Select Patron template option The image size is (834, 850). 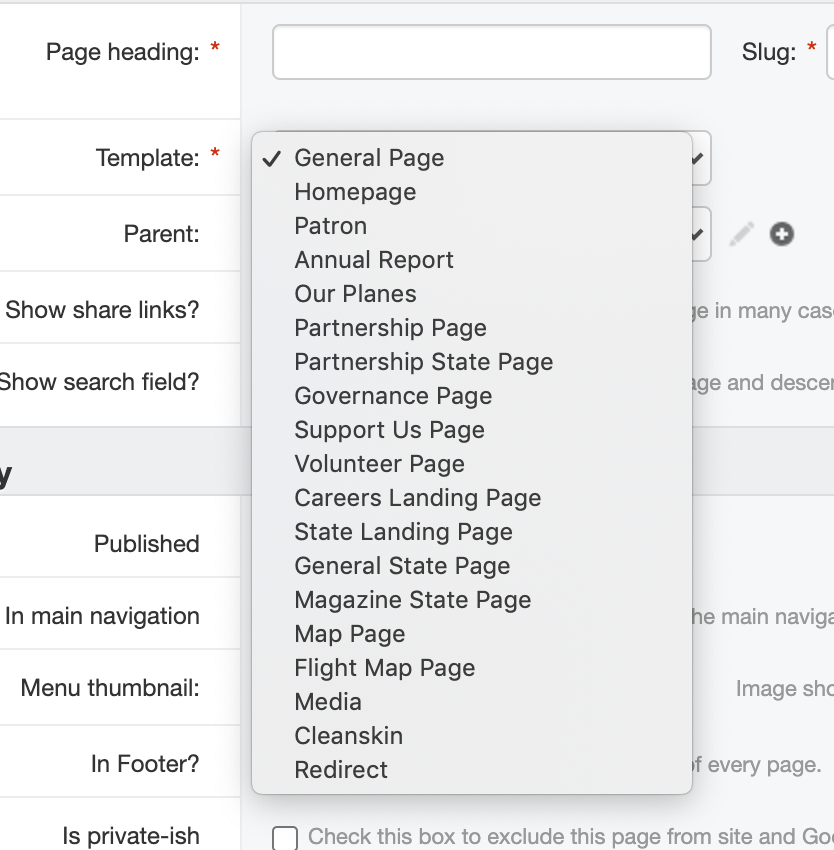[x=330, y=226]
